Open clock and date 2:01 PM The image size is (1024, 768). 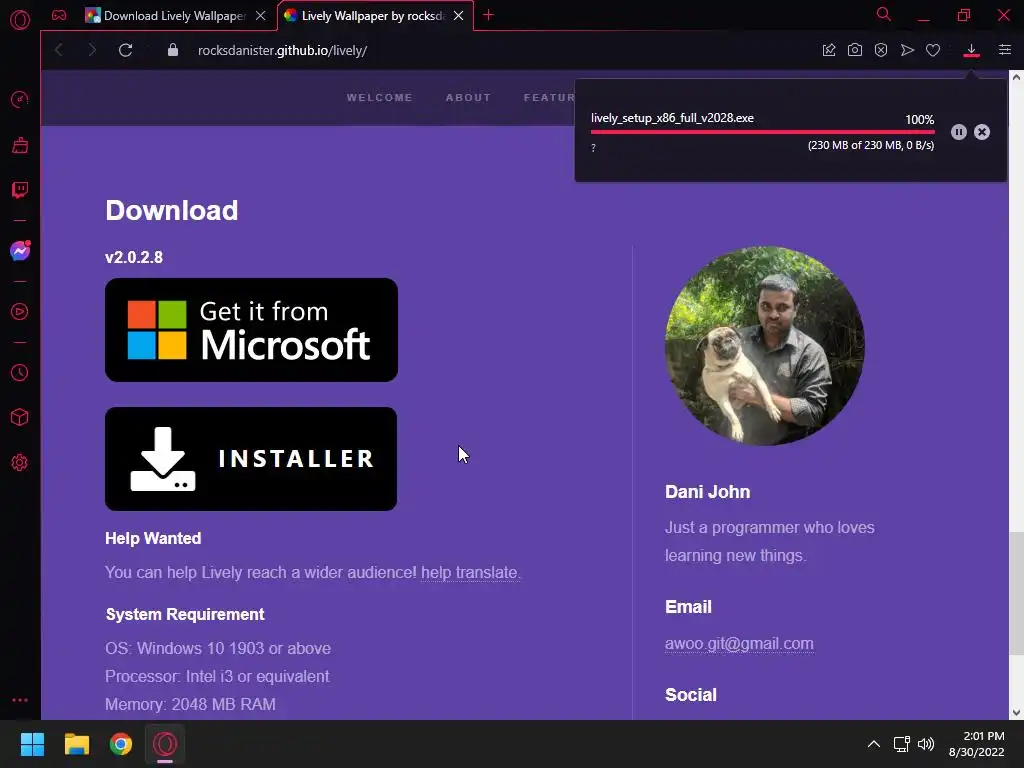pyautogui.click(x=976, y=744)
